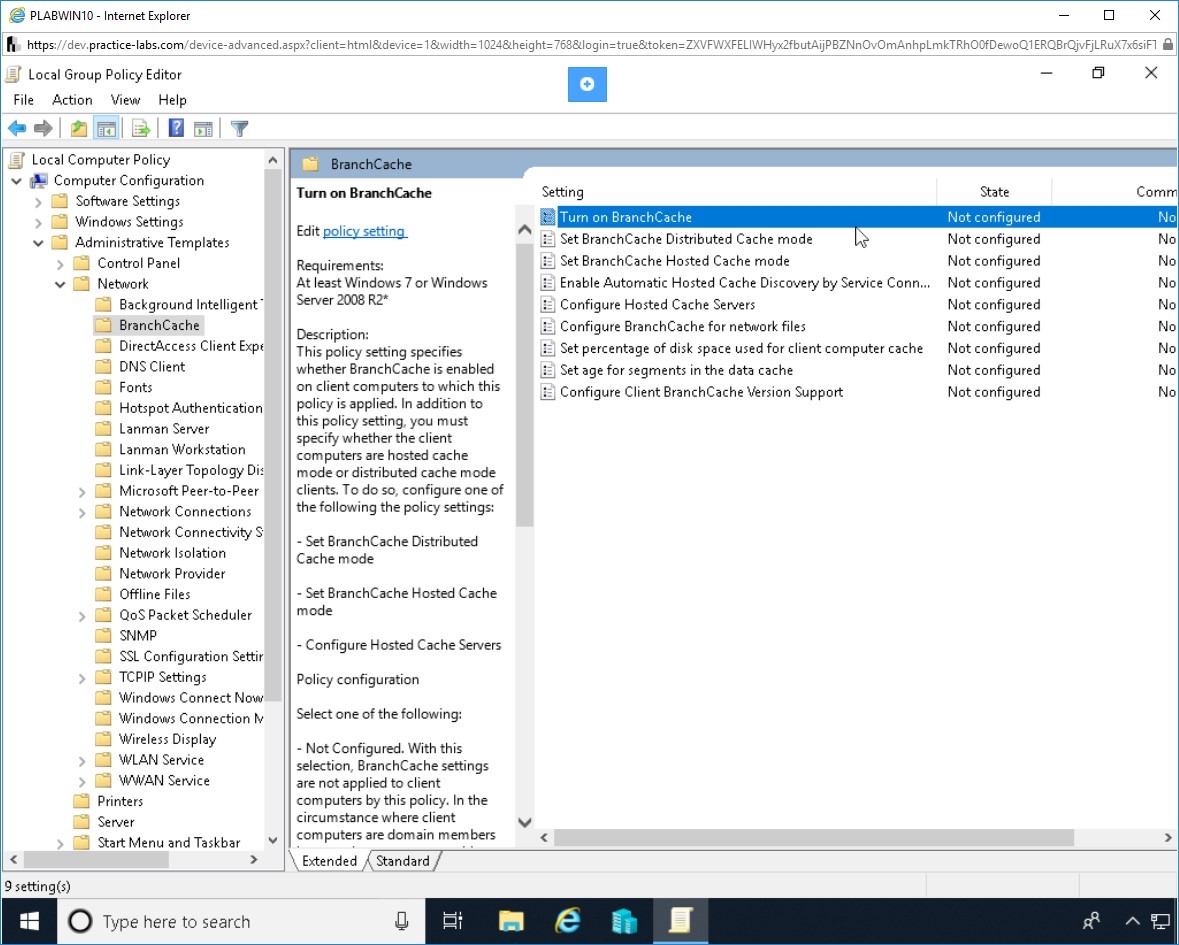Image resolution: width=1179 pixels, height=945 pixels.
Task: Expand the WLAN Service node
Action: 82,761
